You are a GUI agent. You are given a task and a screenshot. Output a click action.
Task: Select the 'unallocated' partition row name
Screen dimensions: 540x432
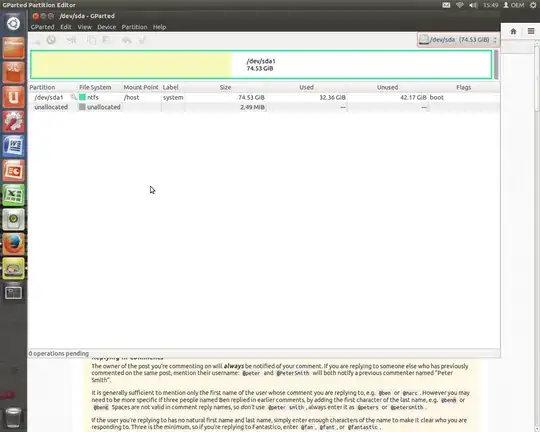(x=51, y=107)
